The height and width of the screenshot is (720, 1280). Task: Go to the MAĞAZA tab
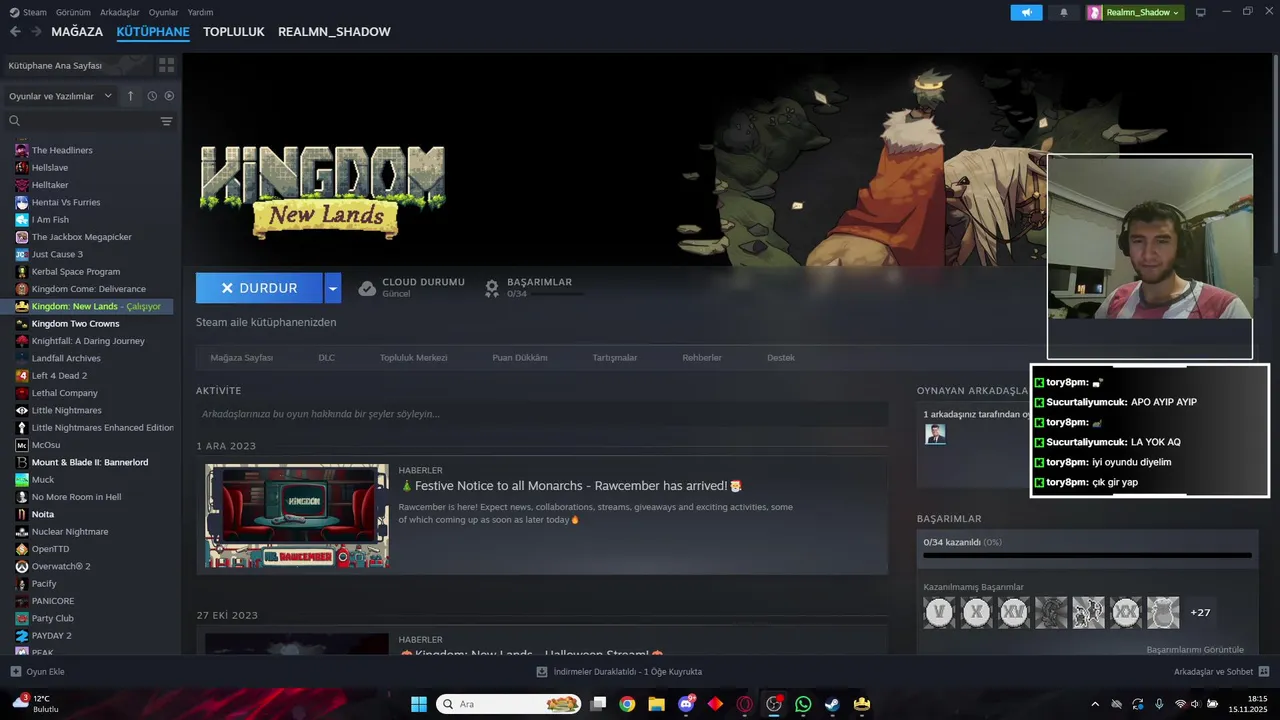[77, 32]
